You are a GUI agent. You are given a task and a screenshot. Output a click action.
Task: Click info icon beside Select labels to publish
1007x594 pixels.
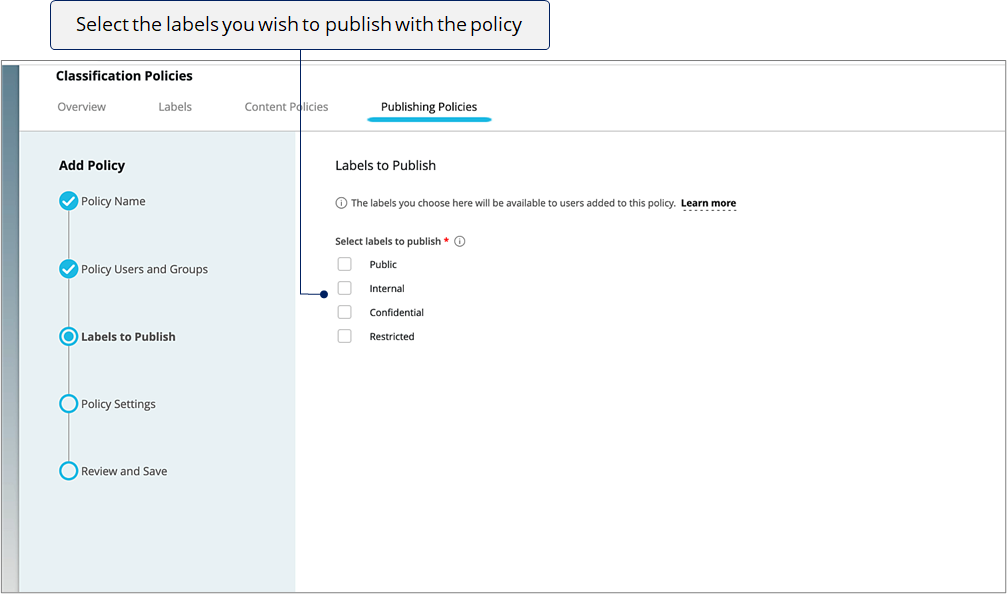point(460,241)
